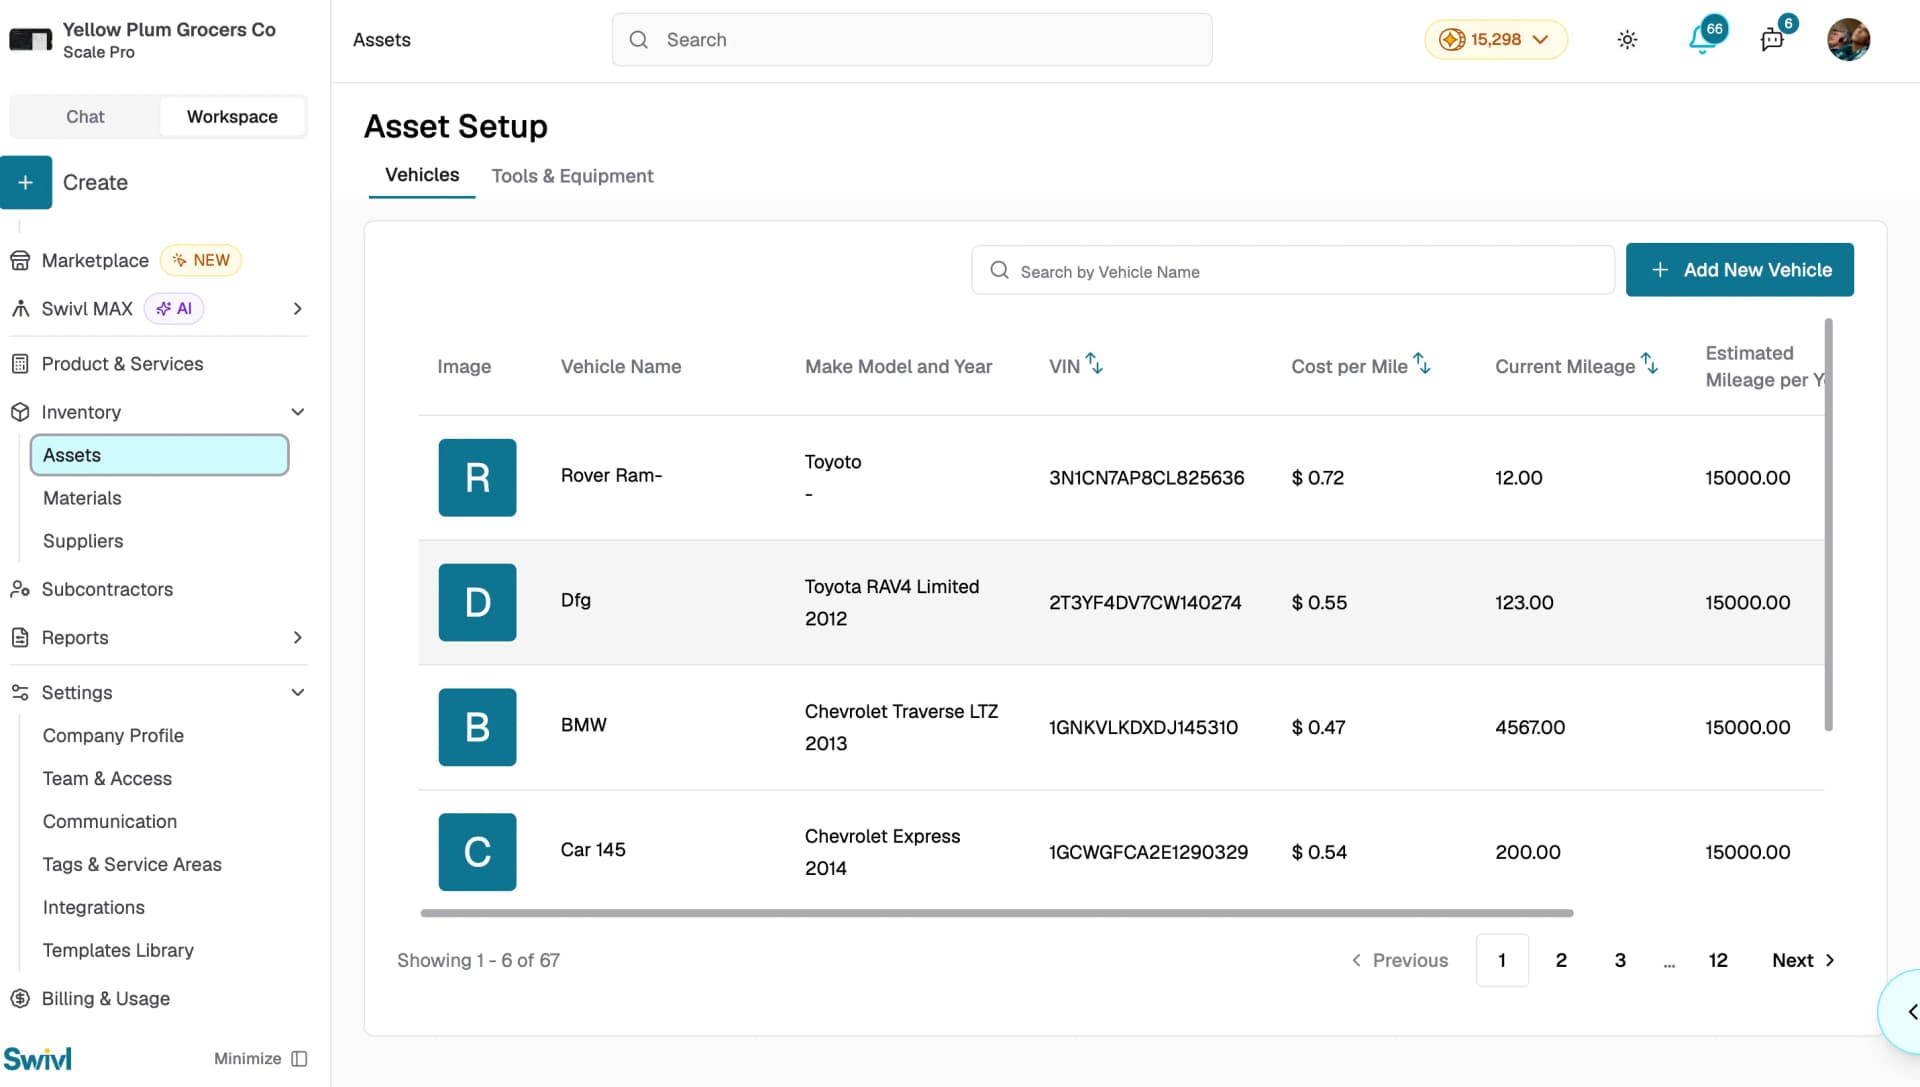1920x1087 pixels.
Task: Click the Minimize sidebar panel icon
Action: (x=299, y=1059)
